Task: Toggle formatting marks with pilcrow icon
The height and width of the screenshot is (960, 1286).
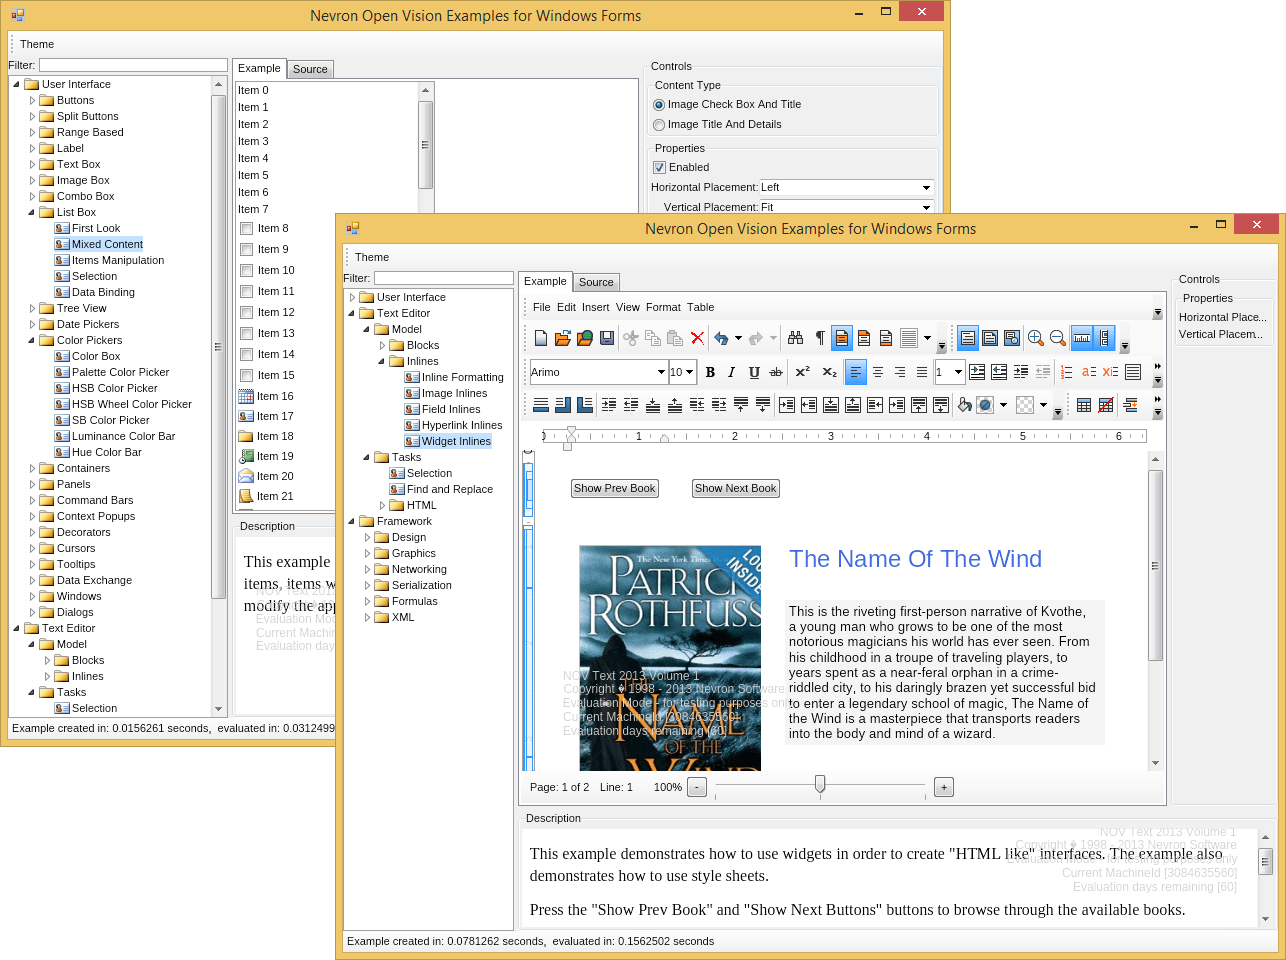Action: pos(819,337)
